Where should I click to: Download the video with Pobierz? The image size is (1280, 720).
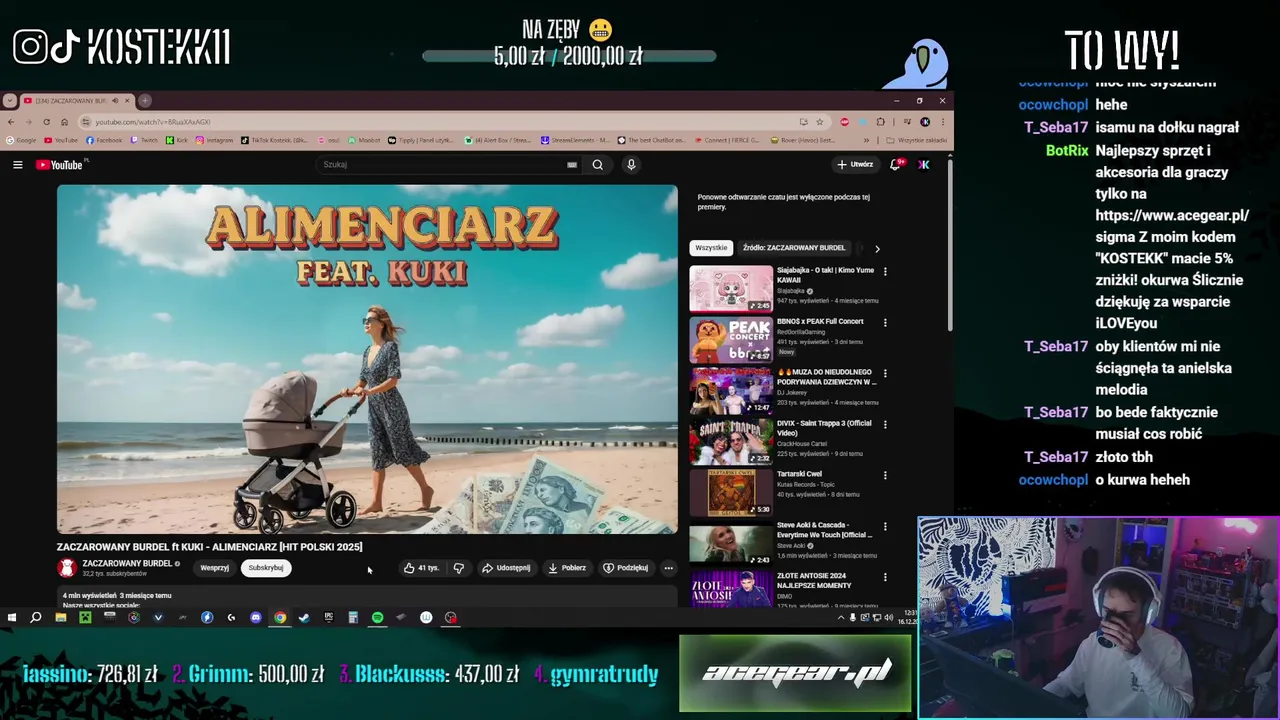[x=567, y=568]
